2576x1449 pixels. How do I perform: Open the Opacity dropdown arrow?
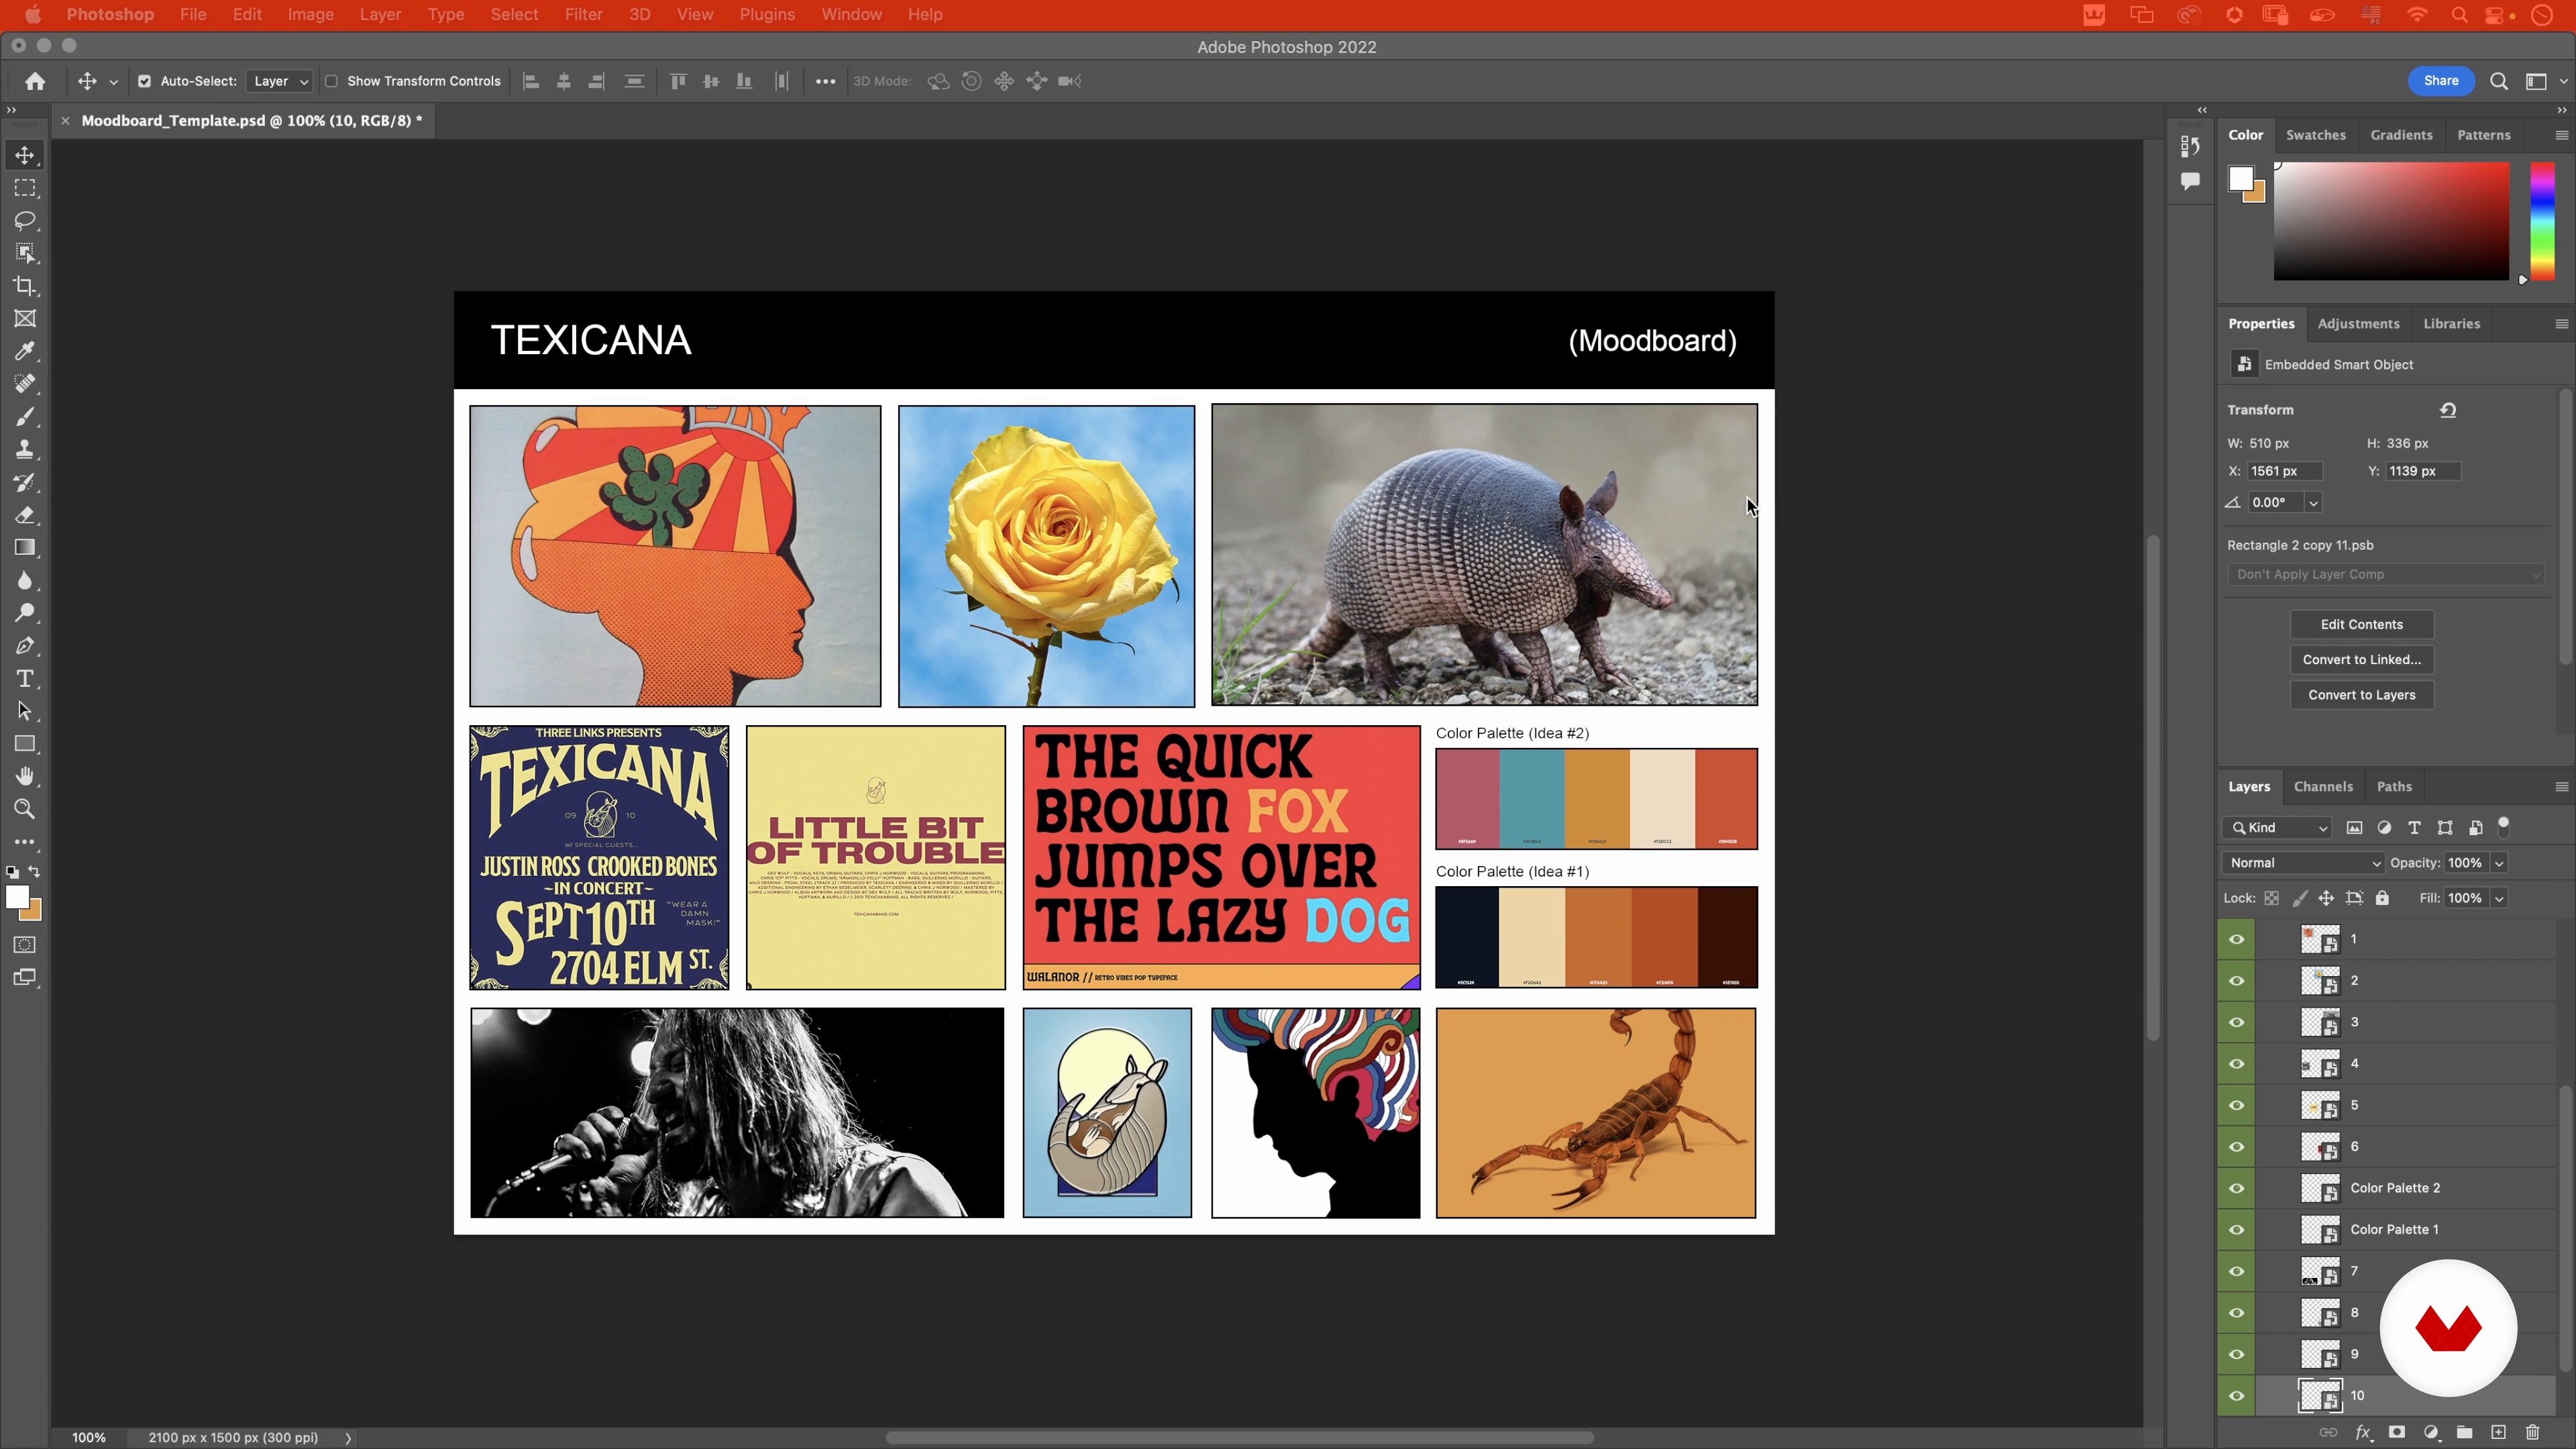(2498, 863)
